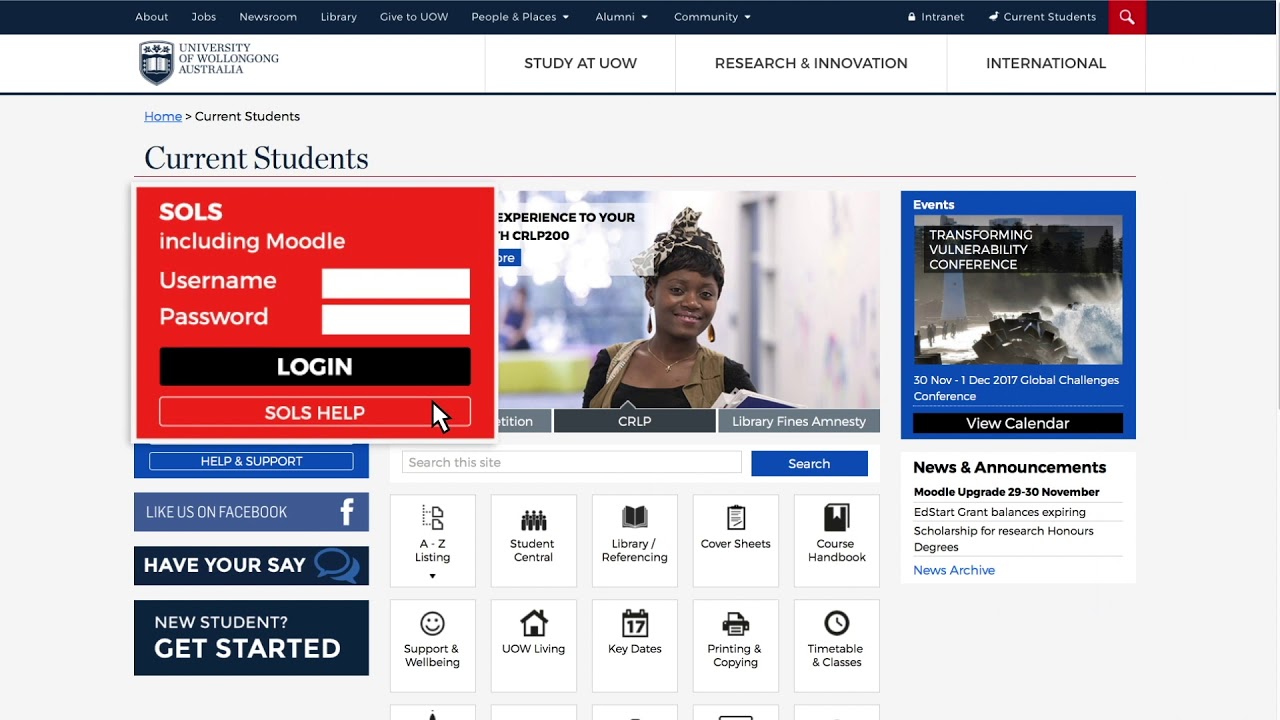This screenshot has width=1280, height=720.
Task: Click the black LOGIN button
Action: pyautogui.click(x=315, y=367)
